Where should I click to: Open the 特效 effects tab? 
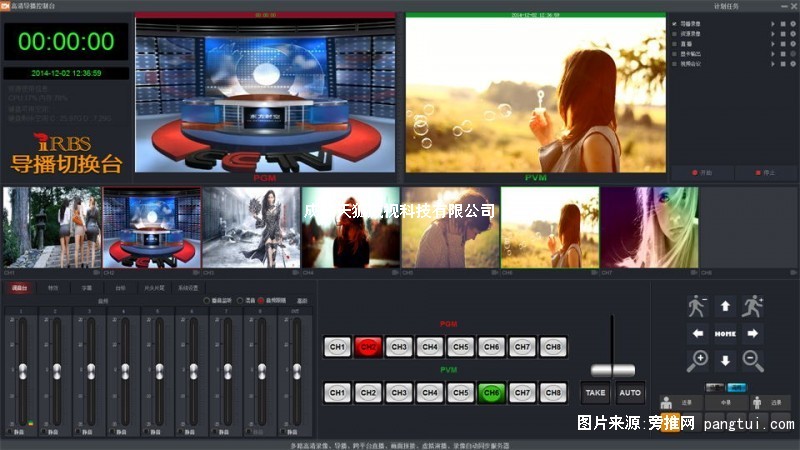point(53,288)
